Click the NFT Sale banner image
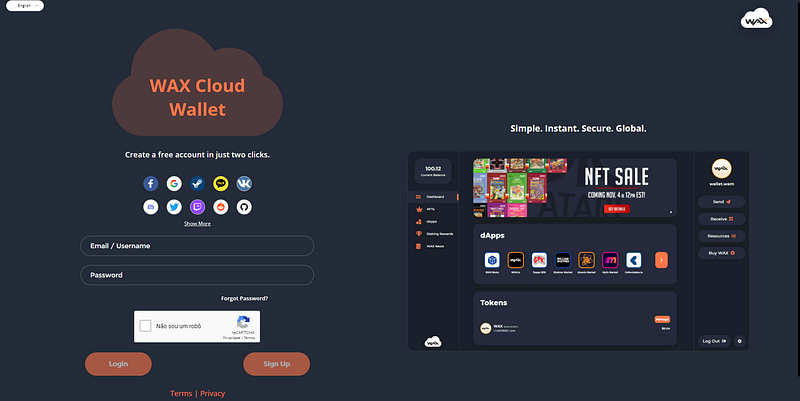800x401 pixels. [575, 188]
